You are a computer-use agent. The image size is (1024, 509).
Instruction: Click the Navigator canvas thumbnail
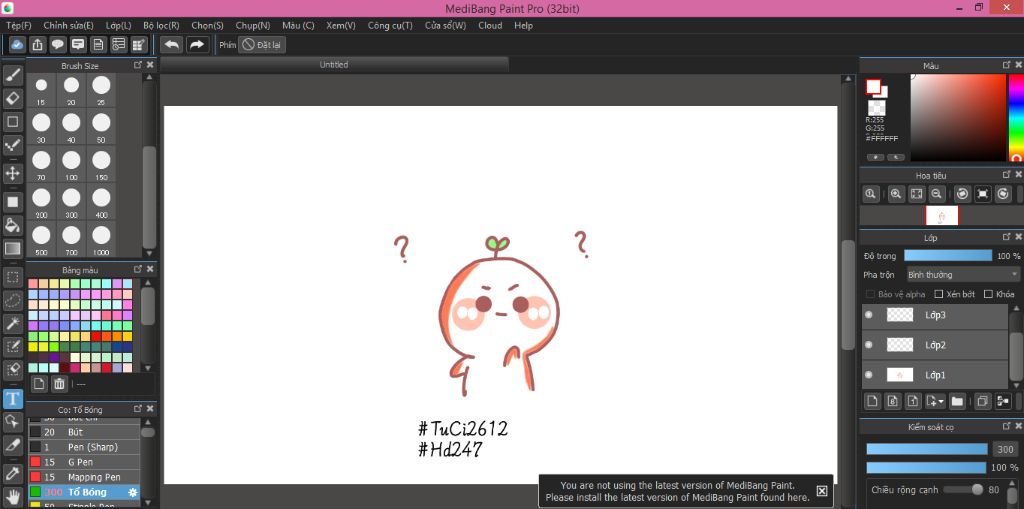click(942, 215)
